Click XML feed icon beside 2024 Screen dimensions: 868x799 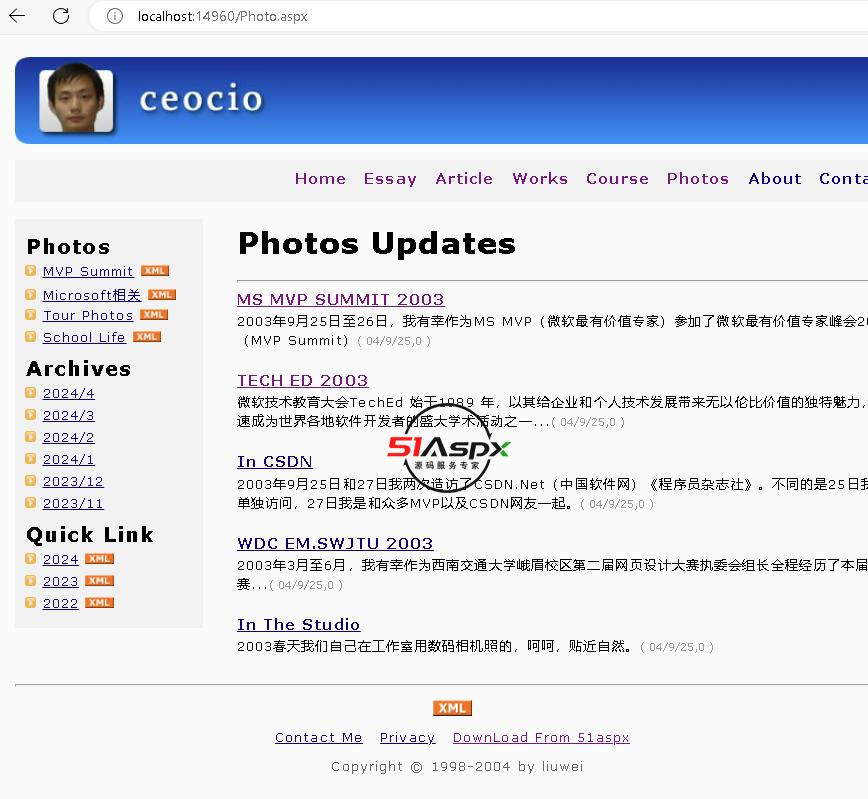pyautogui.click(x=100, y=559)
